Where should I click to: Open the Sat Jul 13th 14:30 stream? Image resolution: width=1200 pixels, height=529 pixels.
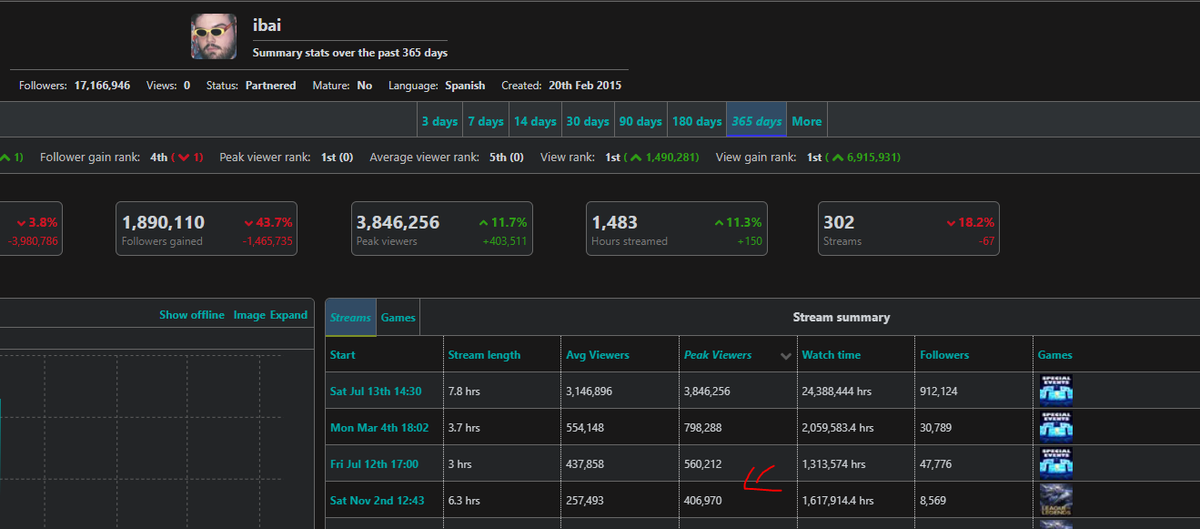(x=376, y=391)
